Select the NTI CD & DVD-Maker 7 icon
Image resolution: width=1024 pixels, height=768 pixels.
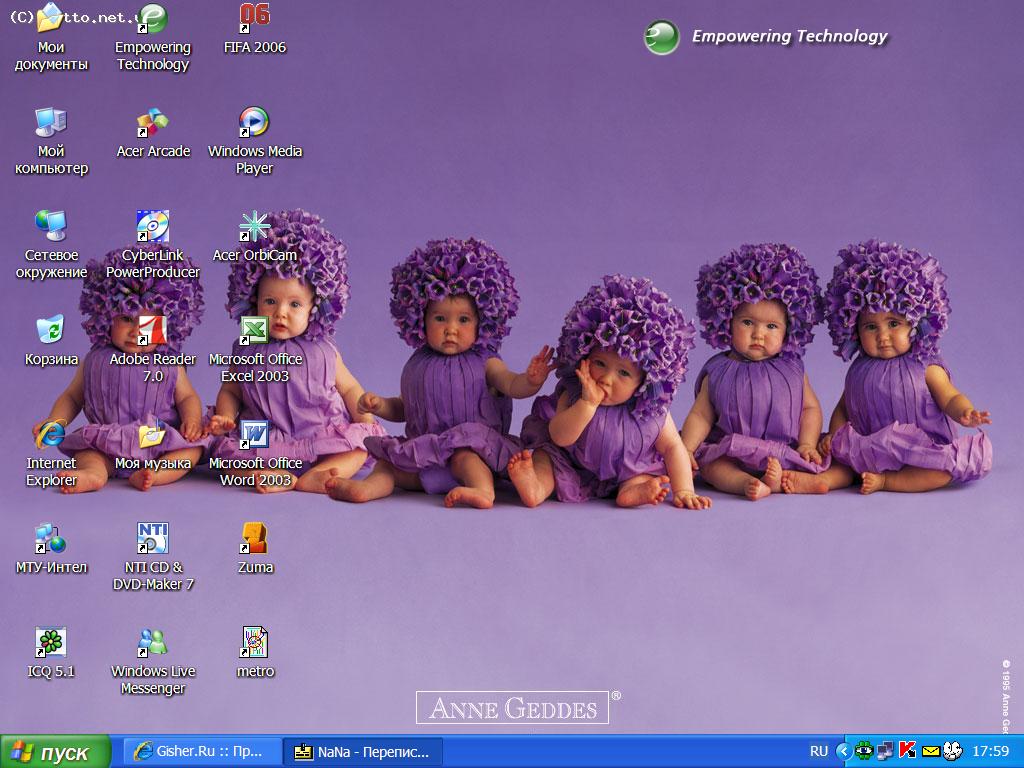pos(153,540)
